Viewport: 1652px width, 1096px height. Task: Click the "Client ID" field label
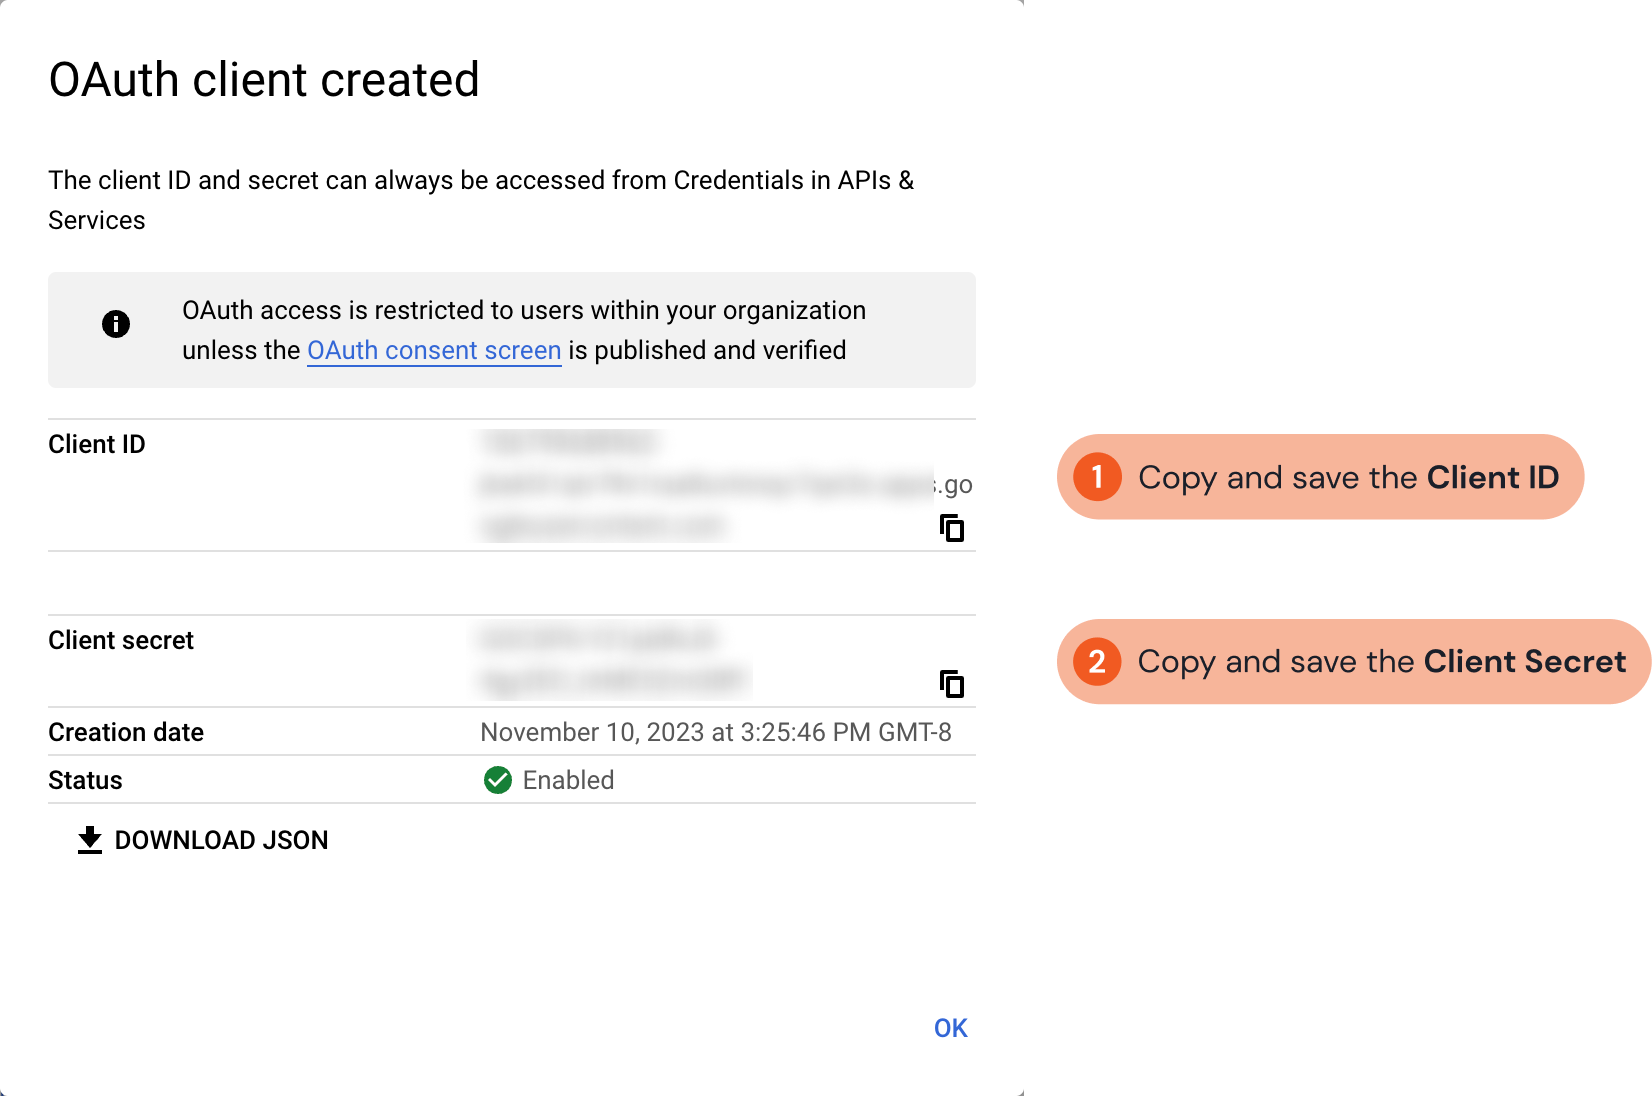97,444
